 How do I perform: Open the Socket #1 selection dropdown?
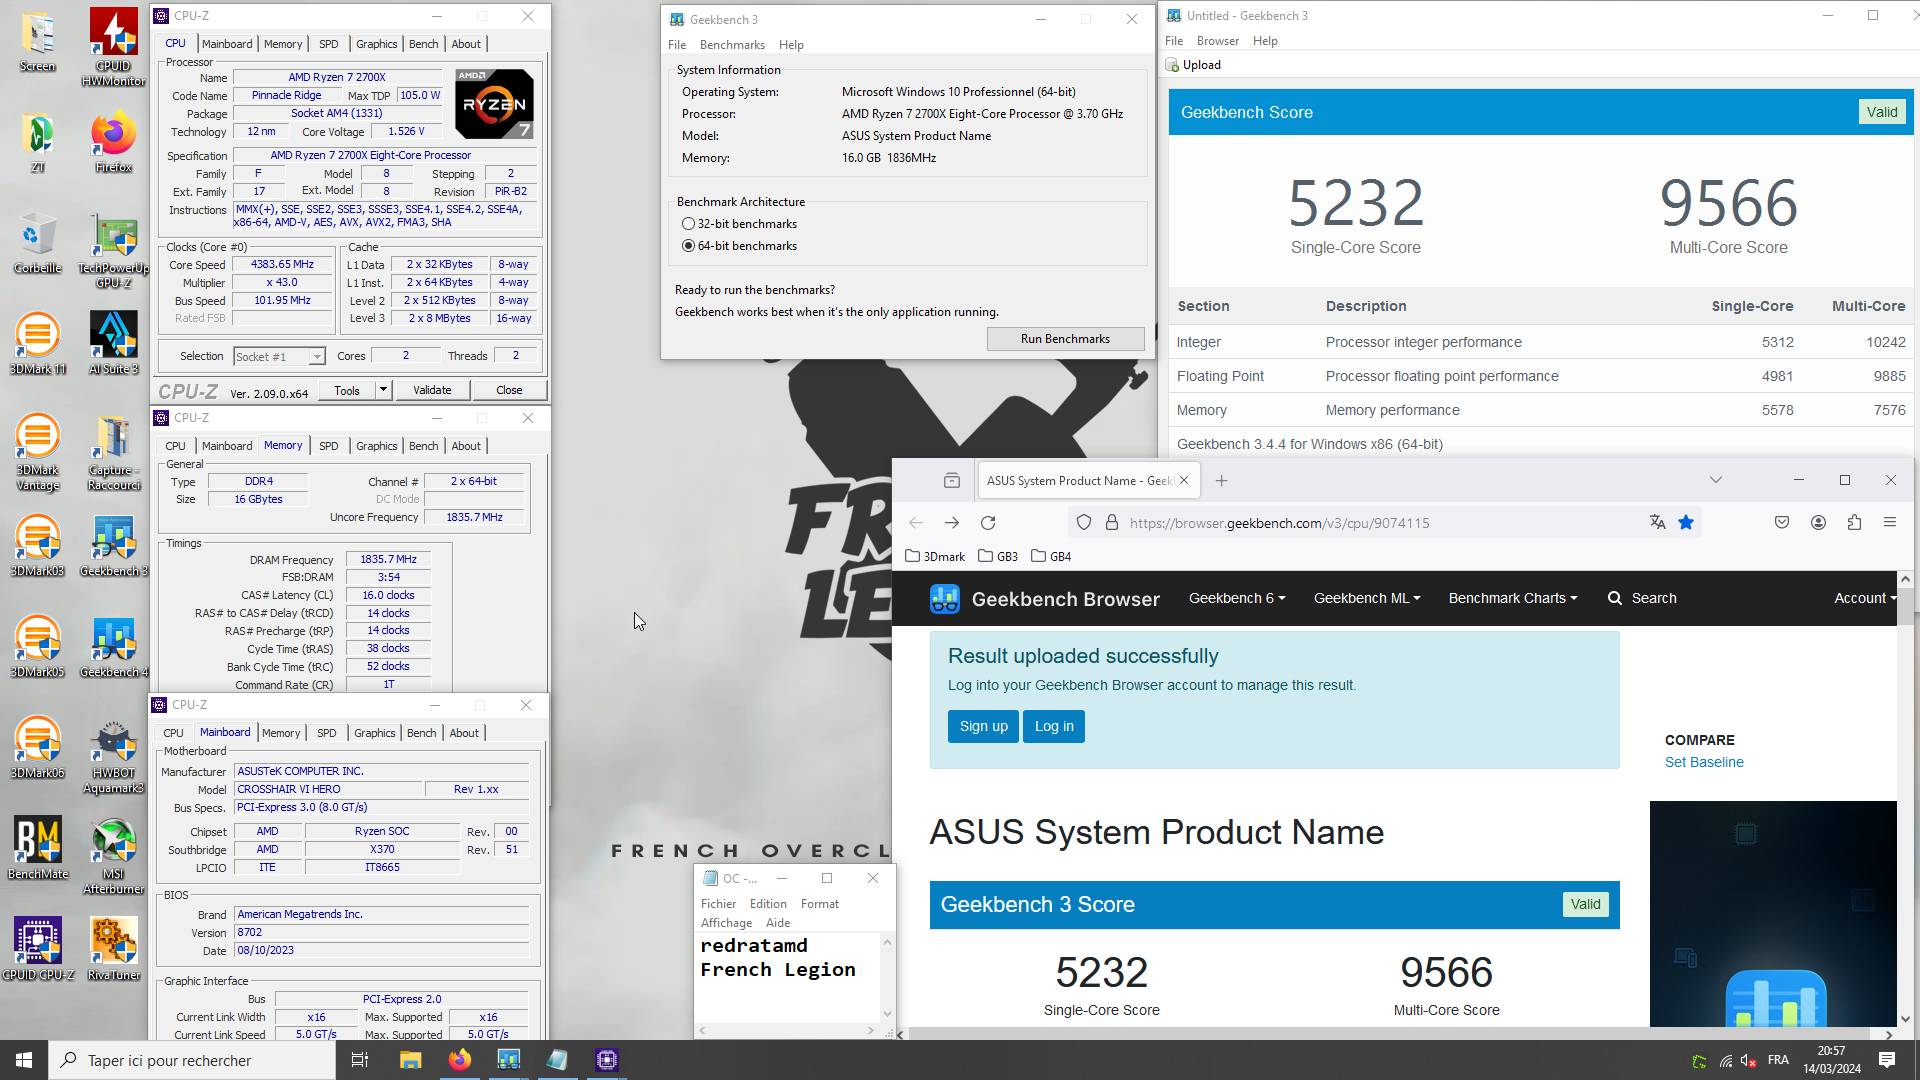tap(279, 357)
